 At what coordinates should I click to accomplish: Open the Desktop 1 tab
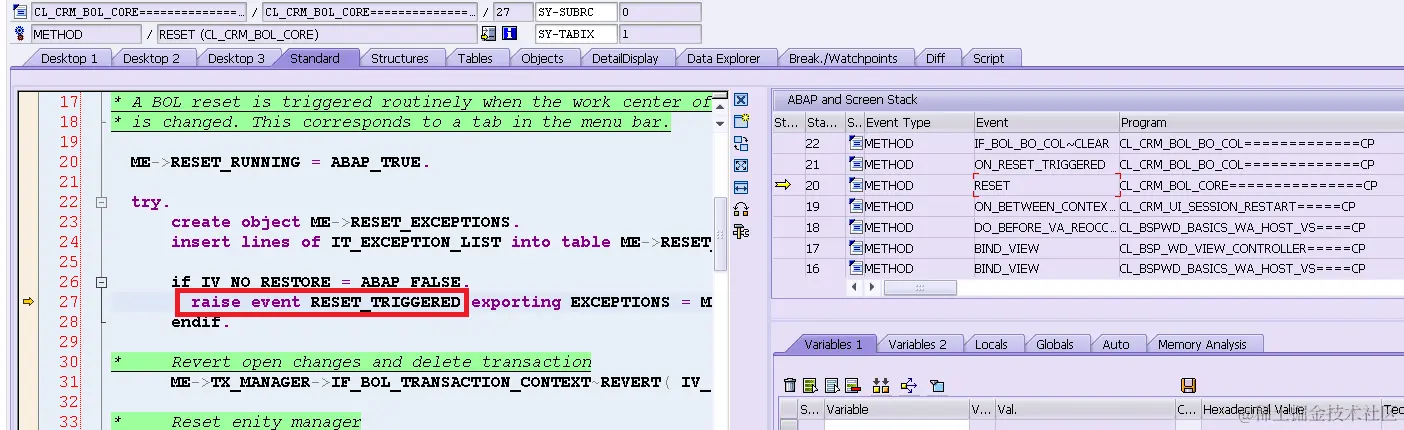[x=69, y=58]
